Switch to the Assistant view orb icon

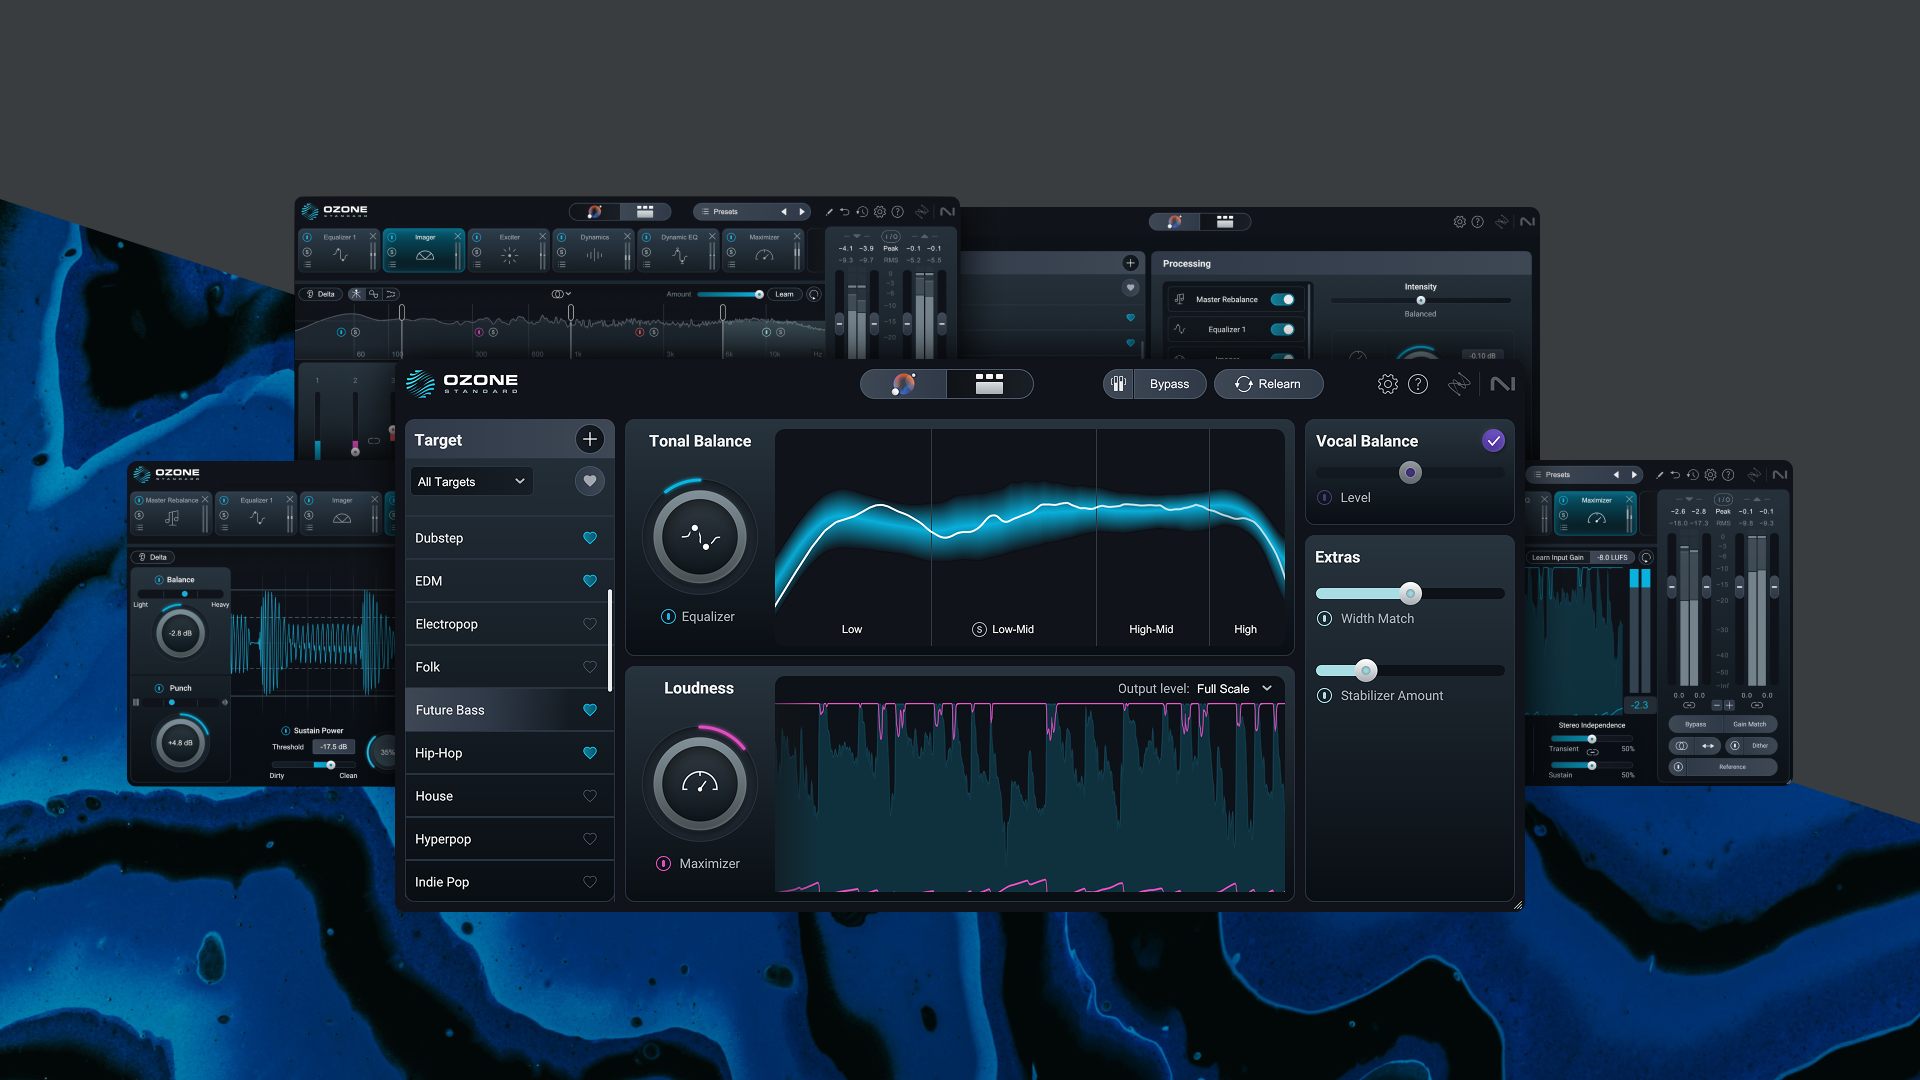(903, 384)
